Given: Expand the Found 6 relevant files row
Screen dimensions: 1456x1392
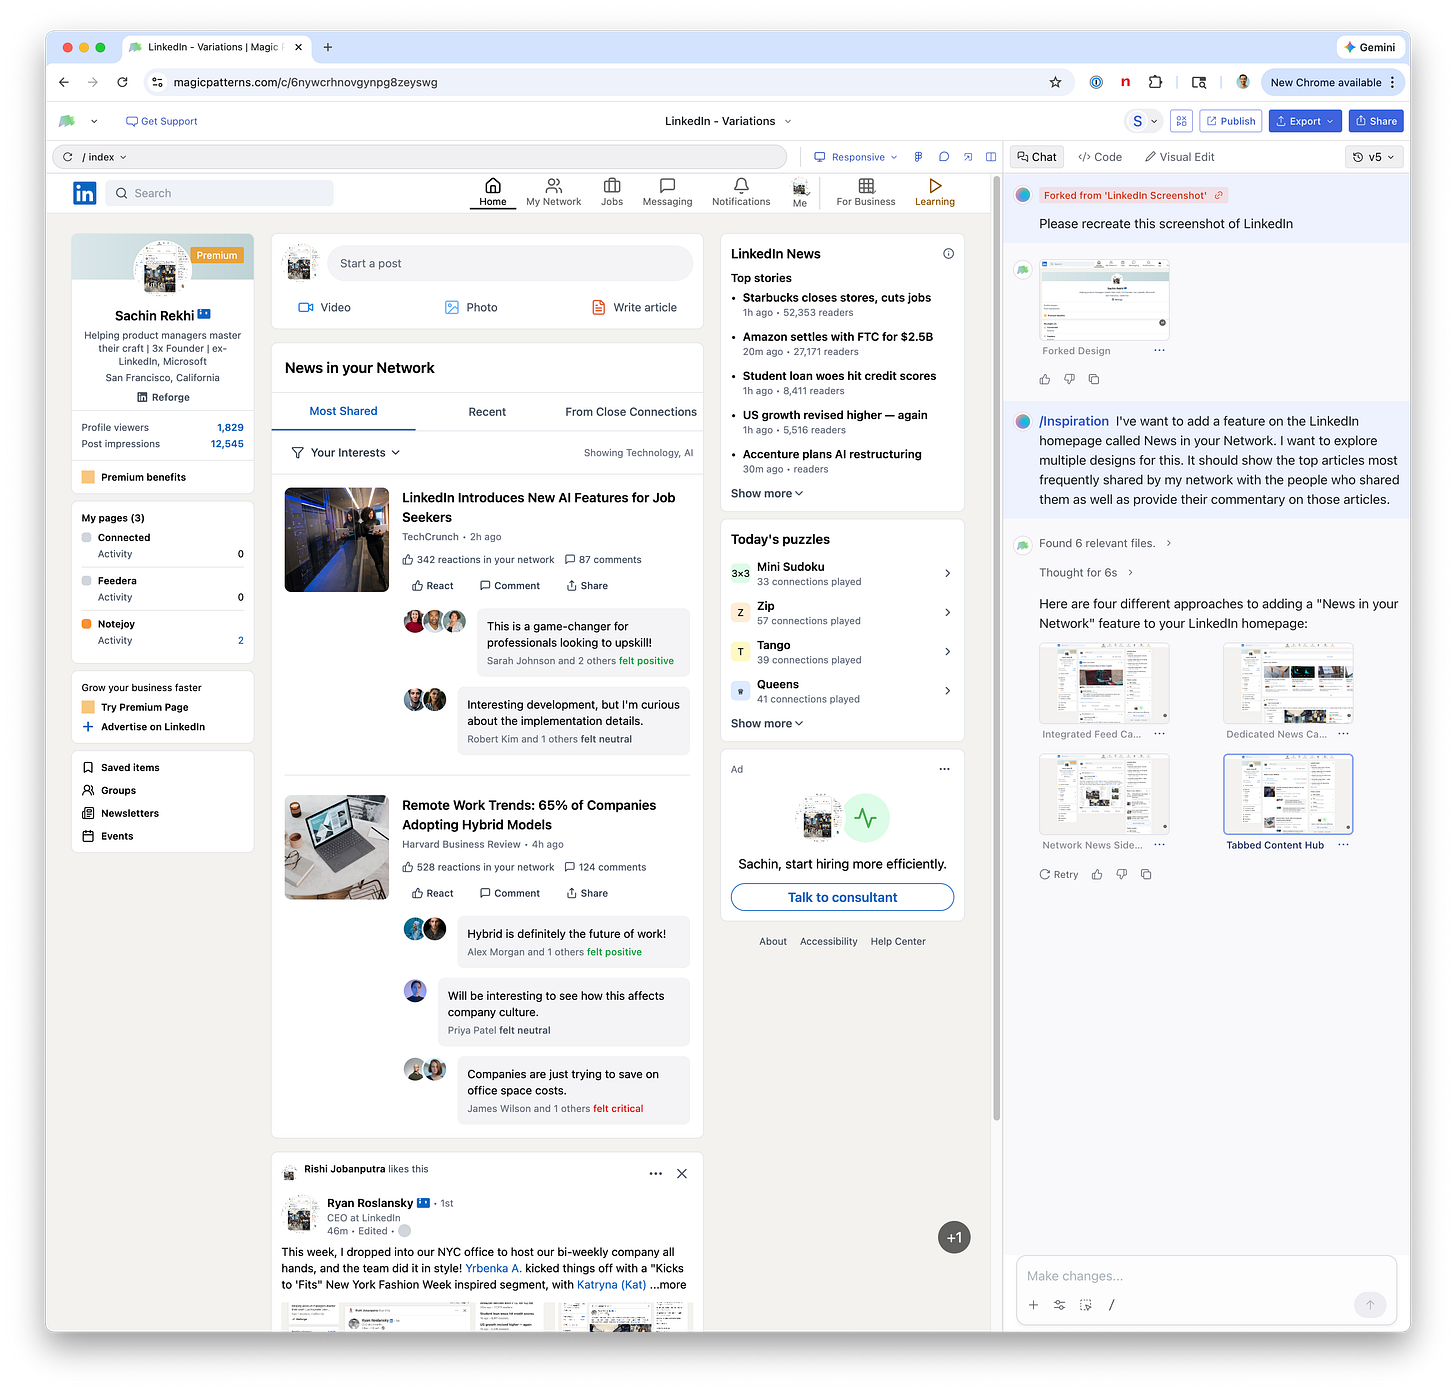Looking at the screenshot, I should click(1105, 543).
